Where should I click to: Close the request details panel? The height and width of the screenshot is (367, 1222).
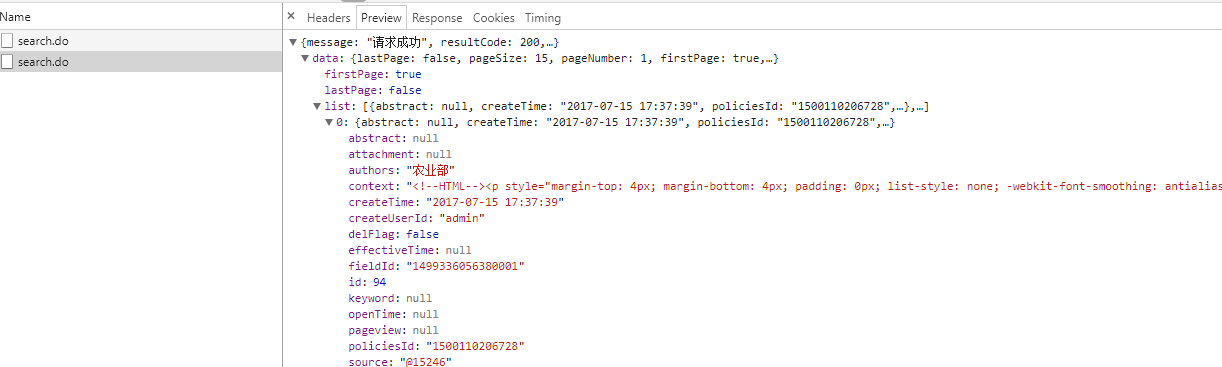point(291,17)
